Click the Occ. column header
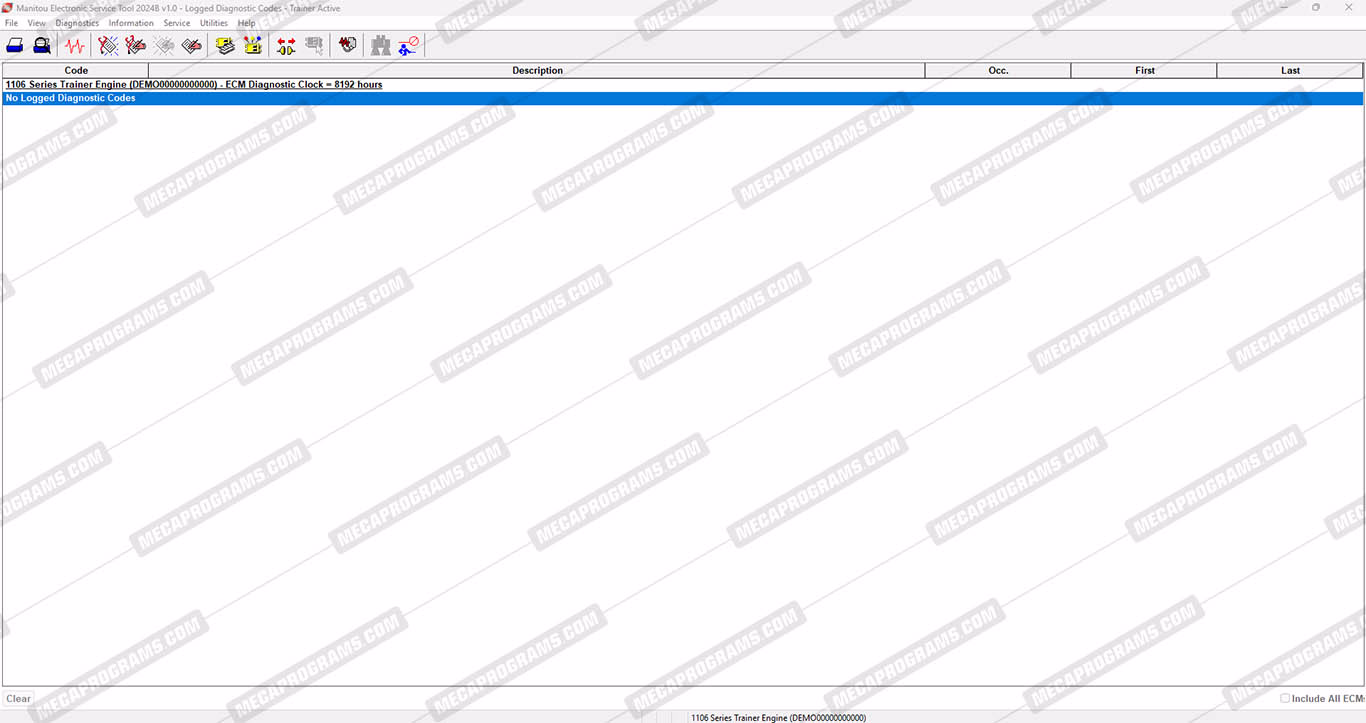The image size is (1366, 723). point(997,71)
